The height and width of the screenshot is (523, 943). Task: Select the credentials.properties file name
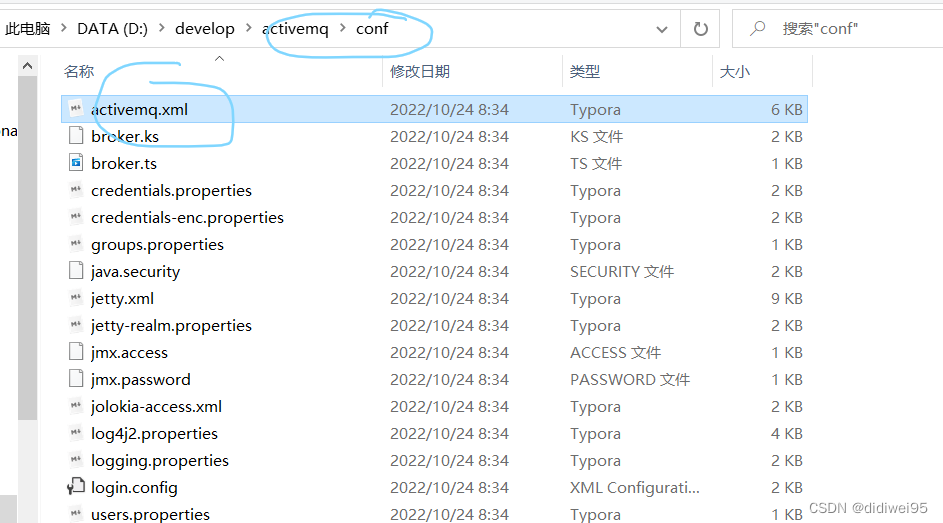point(171,191)
